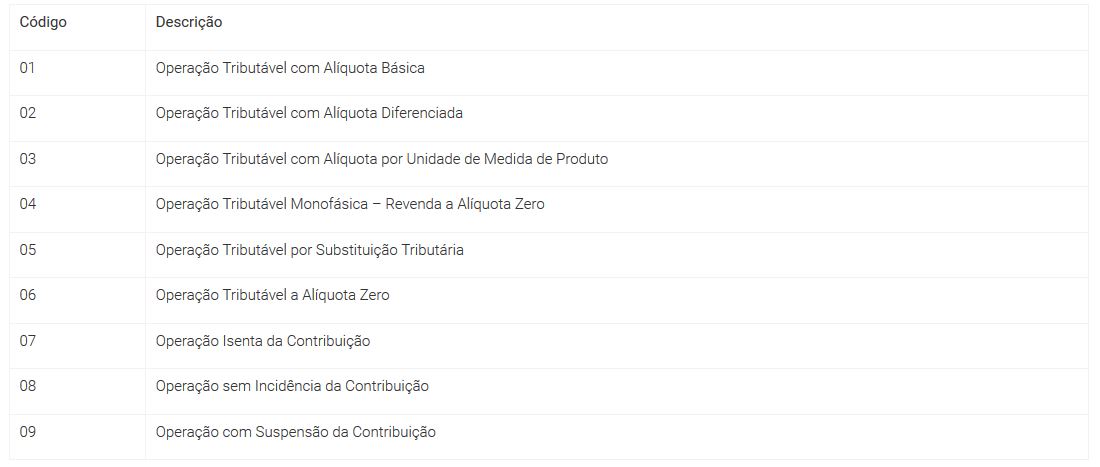Click Operação Tributável com Alíquota Básica text
Screen dimensions: 1100x467
click(290, 69)
